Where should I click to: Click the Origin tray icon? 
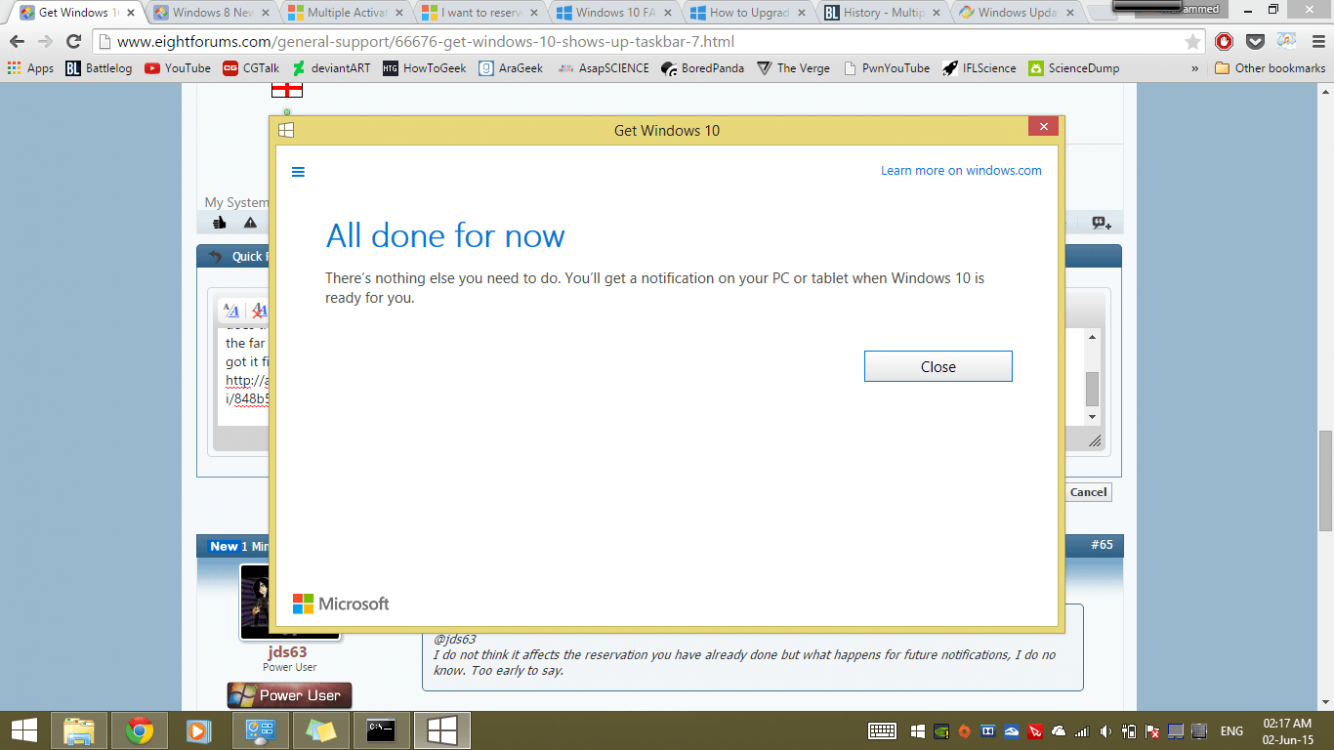coord(964,732)
